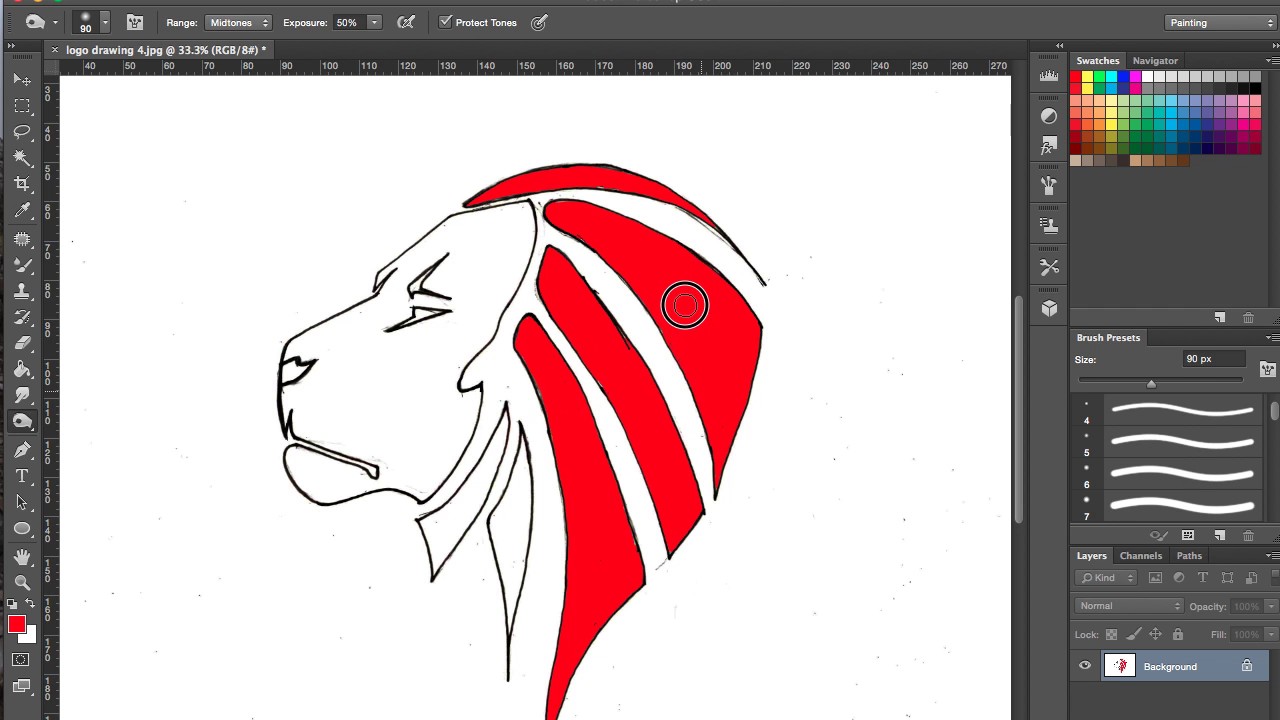Screen dimensions: 1280x720
Task: Open the 3D panel cube icon
Action: (x=1049, y=308)
